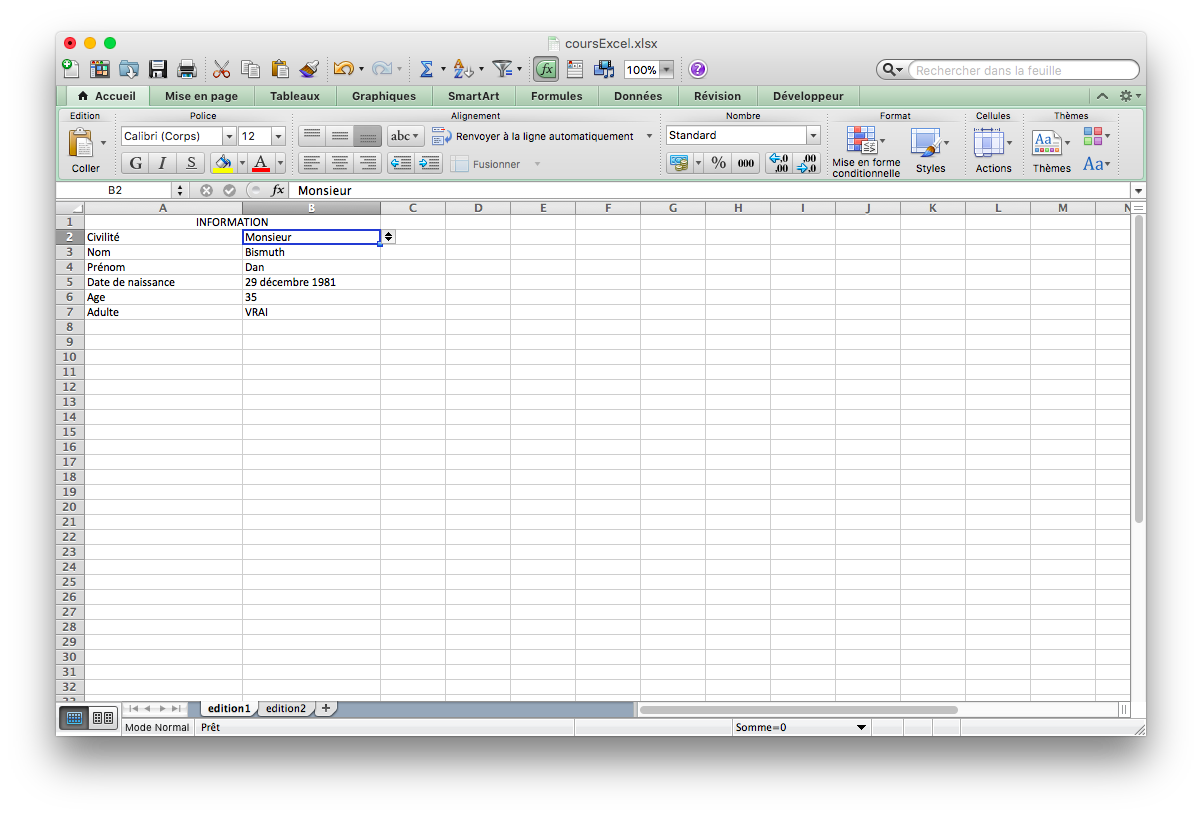This screenshot has width=1202, height=816.
Task: Open the Sort A-Z tool
Action: pos(462,69)
